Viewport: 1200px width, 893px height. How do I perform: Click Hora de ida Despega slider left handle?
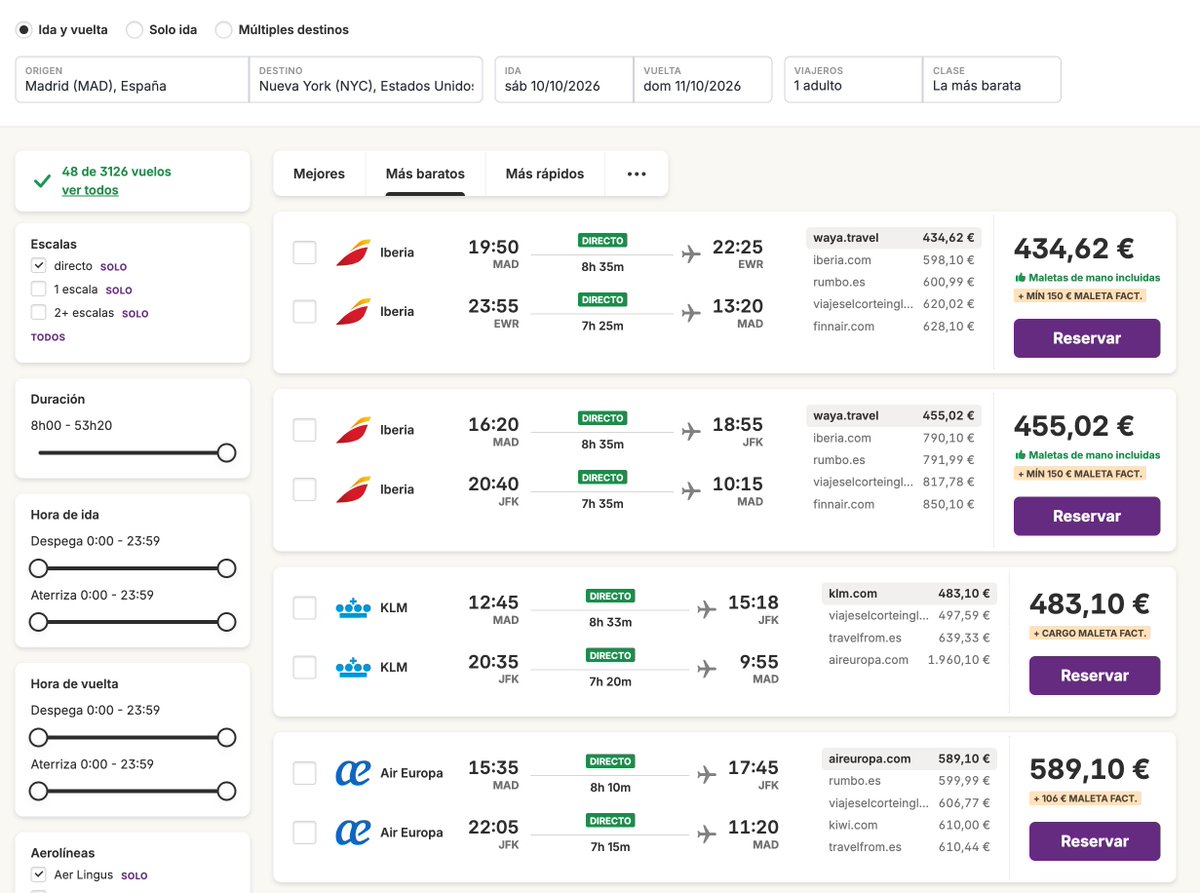pyautogui.click(x=38, y=568)
